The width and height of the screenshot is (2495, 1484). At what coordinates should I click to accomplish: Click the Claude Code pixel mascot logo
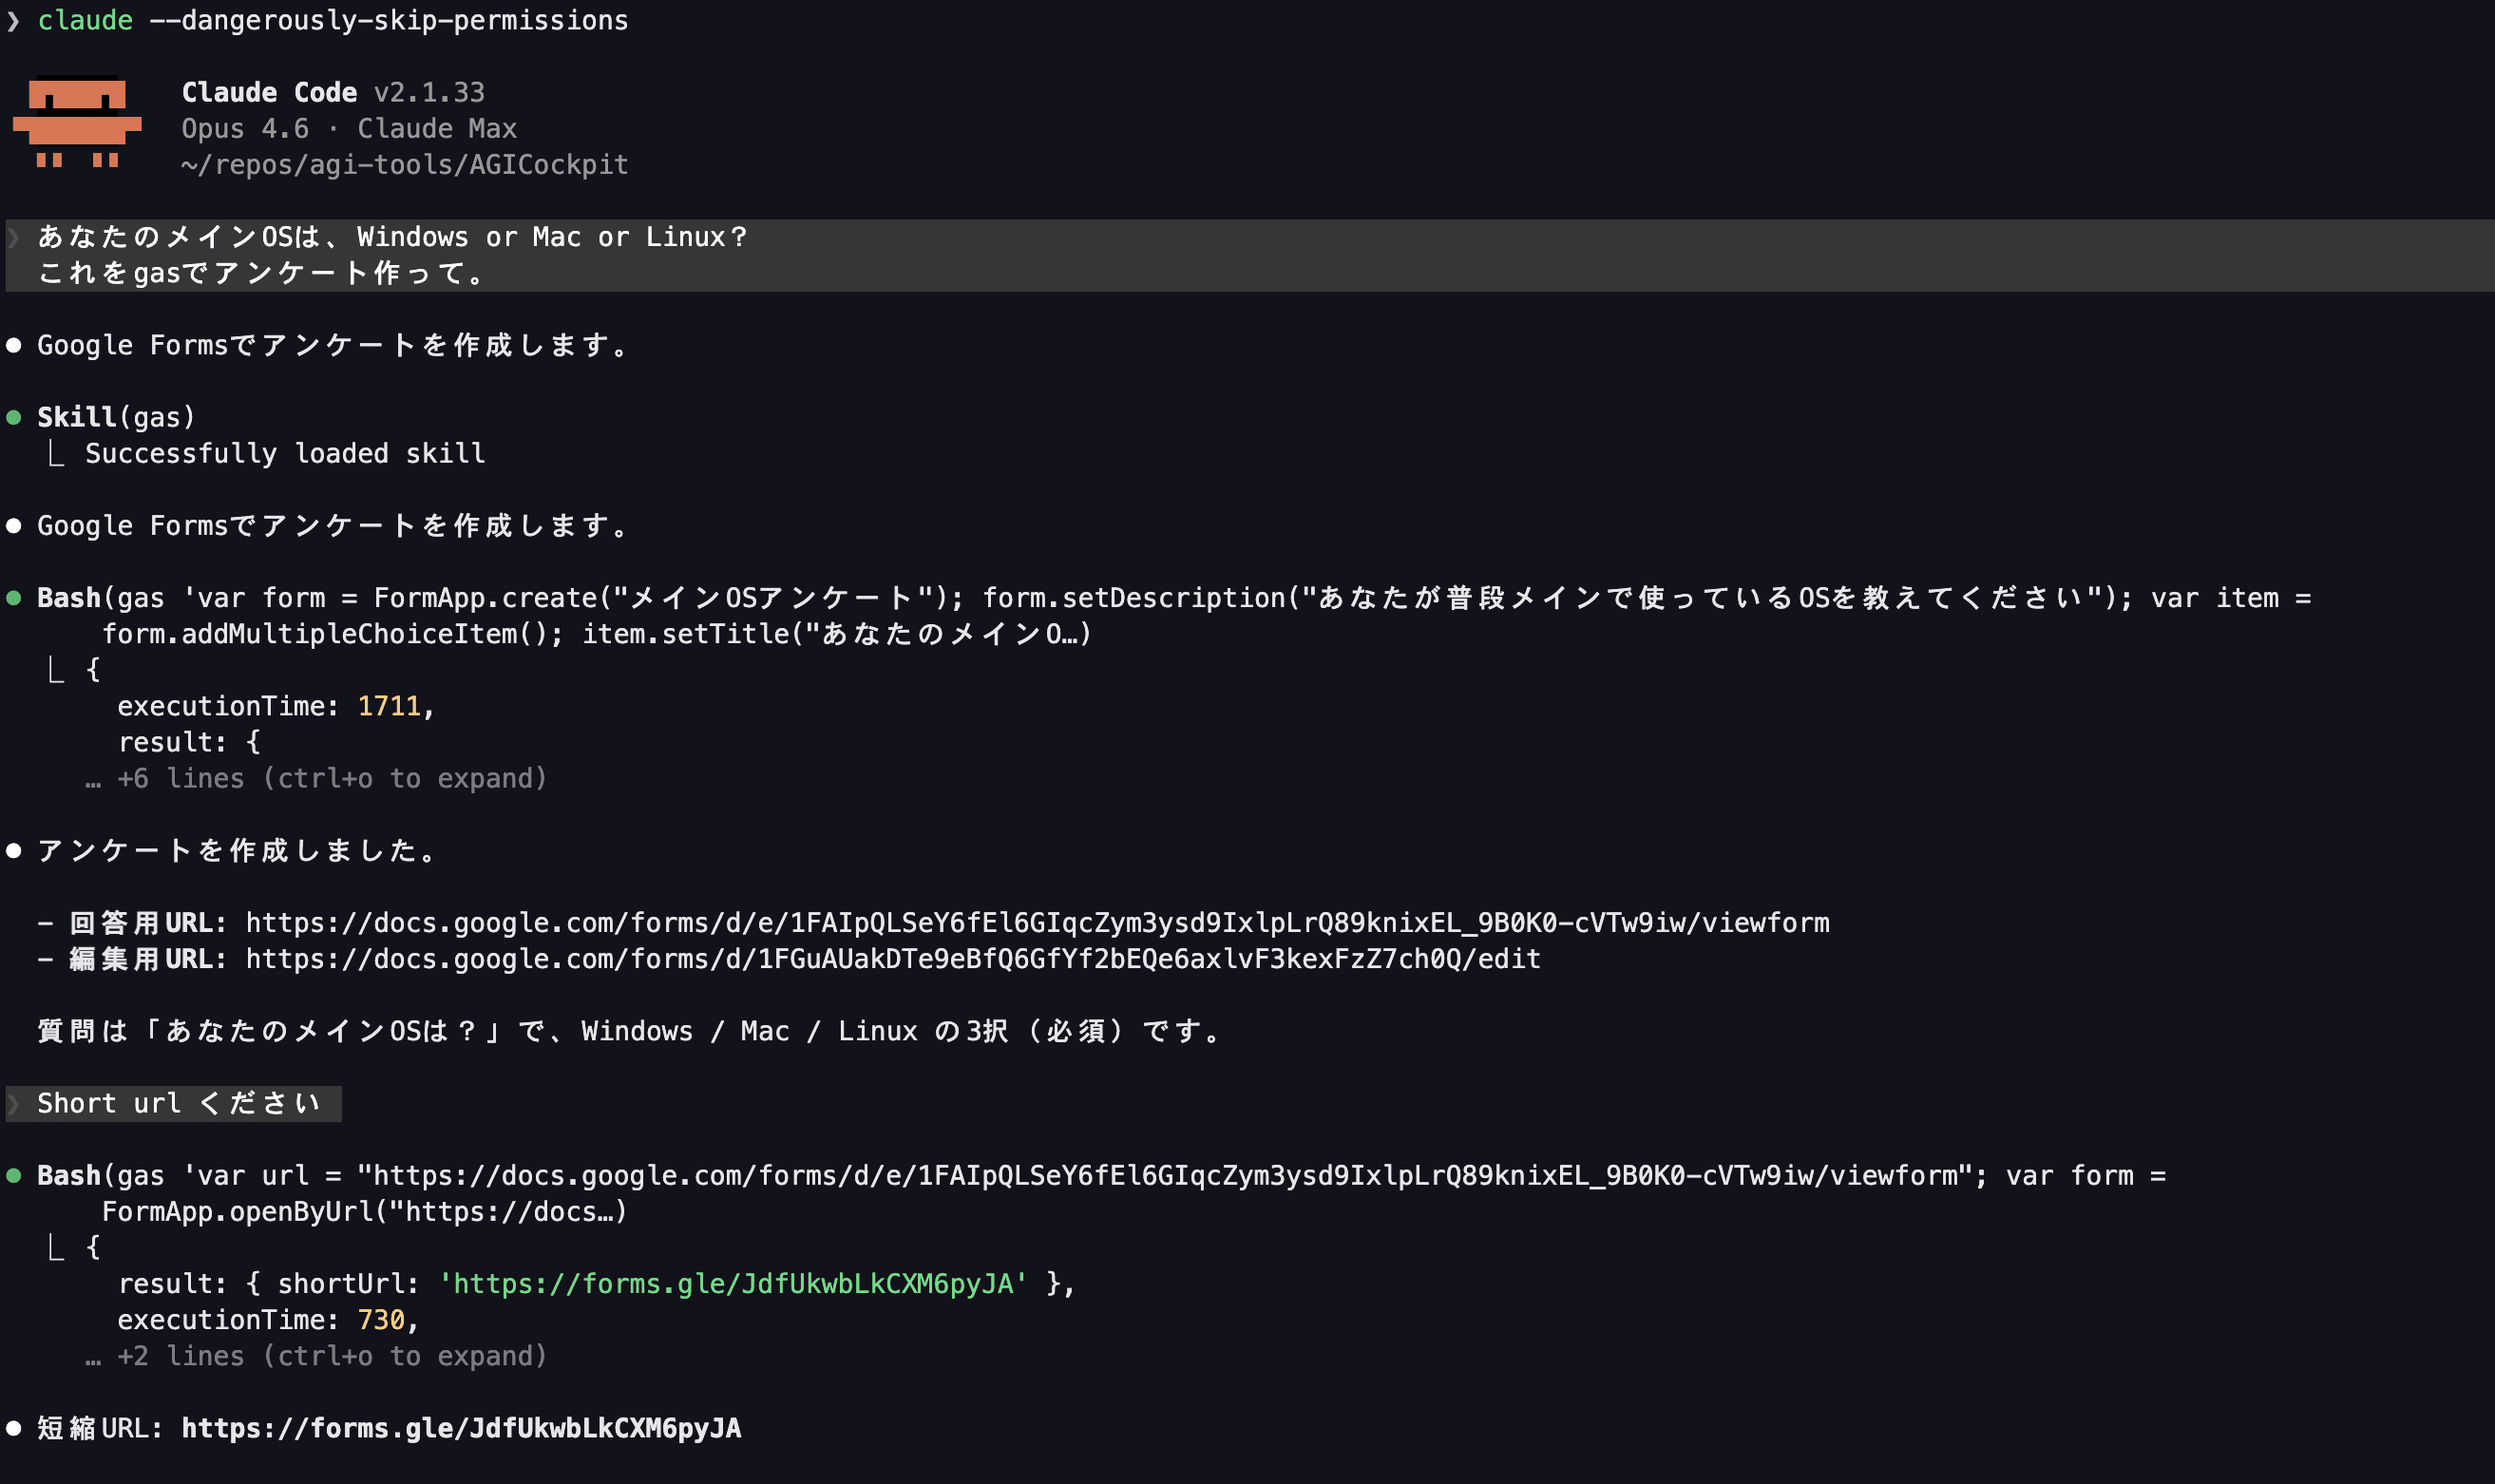[x=77, y=122]
